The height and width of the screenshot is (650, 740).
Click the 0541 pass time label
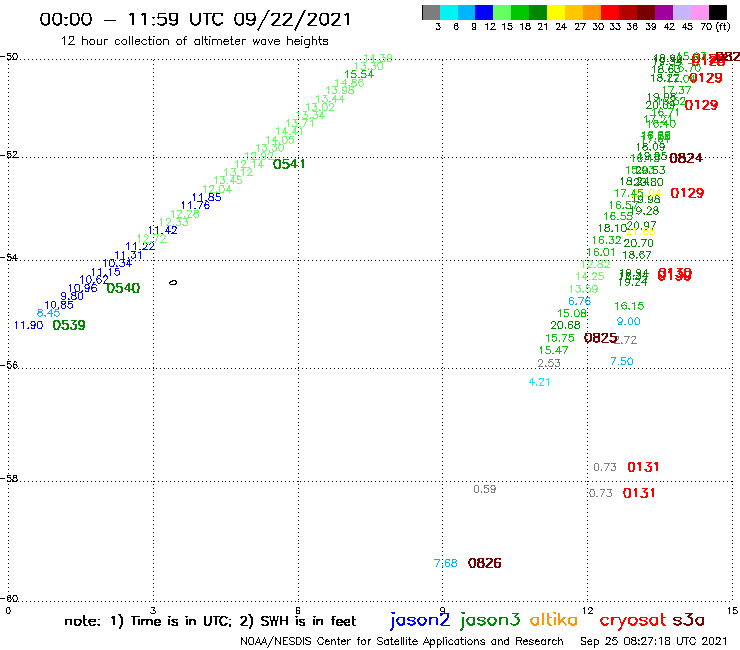point(289,164)
